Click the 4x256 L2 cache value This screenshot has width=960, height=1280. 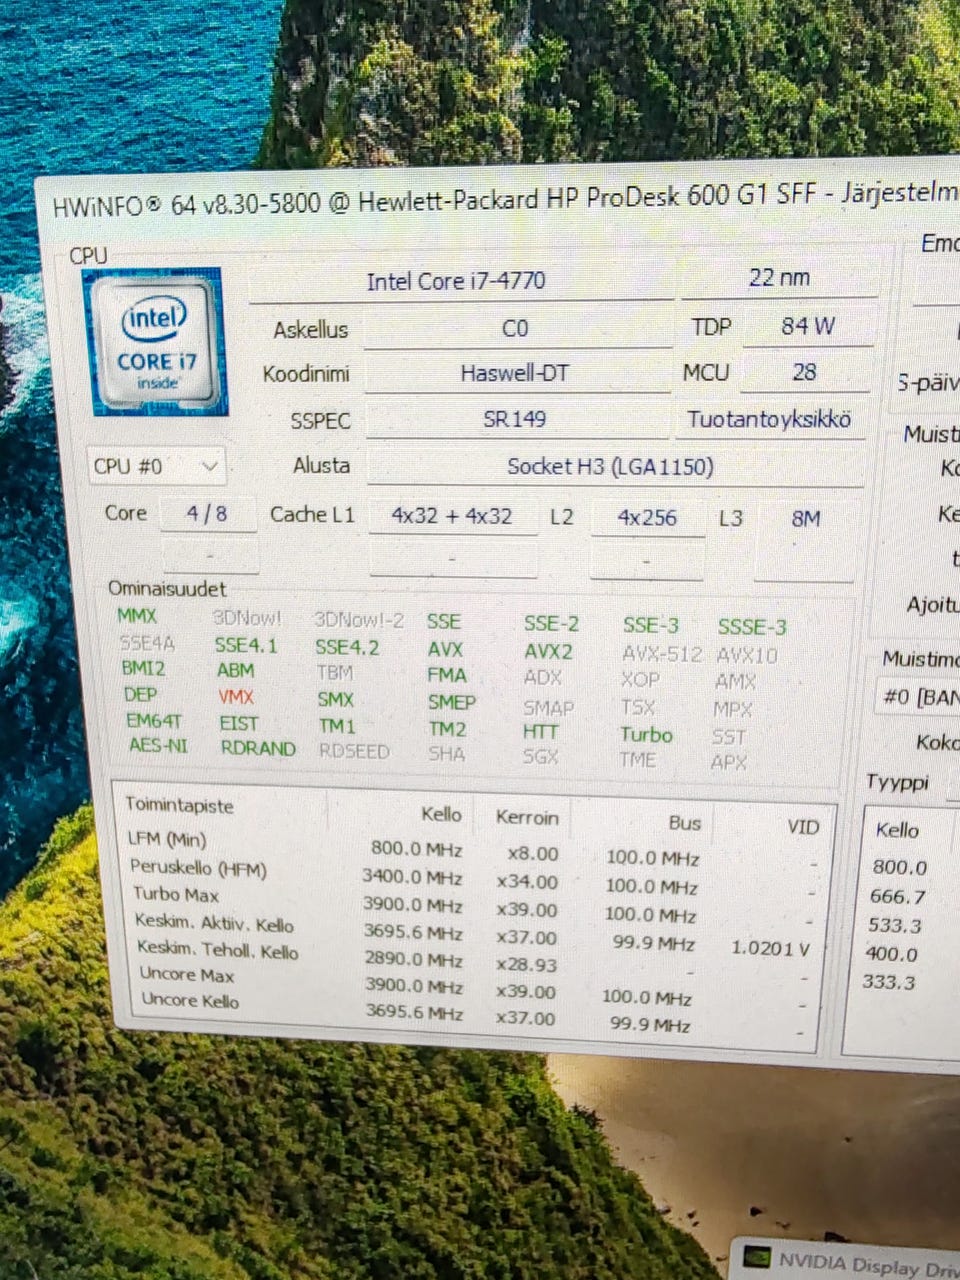(646, 518)
